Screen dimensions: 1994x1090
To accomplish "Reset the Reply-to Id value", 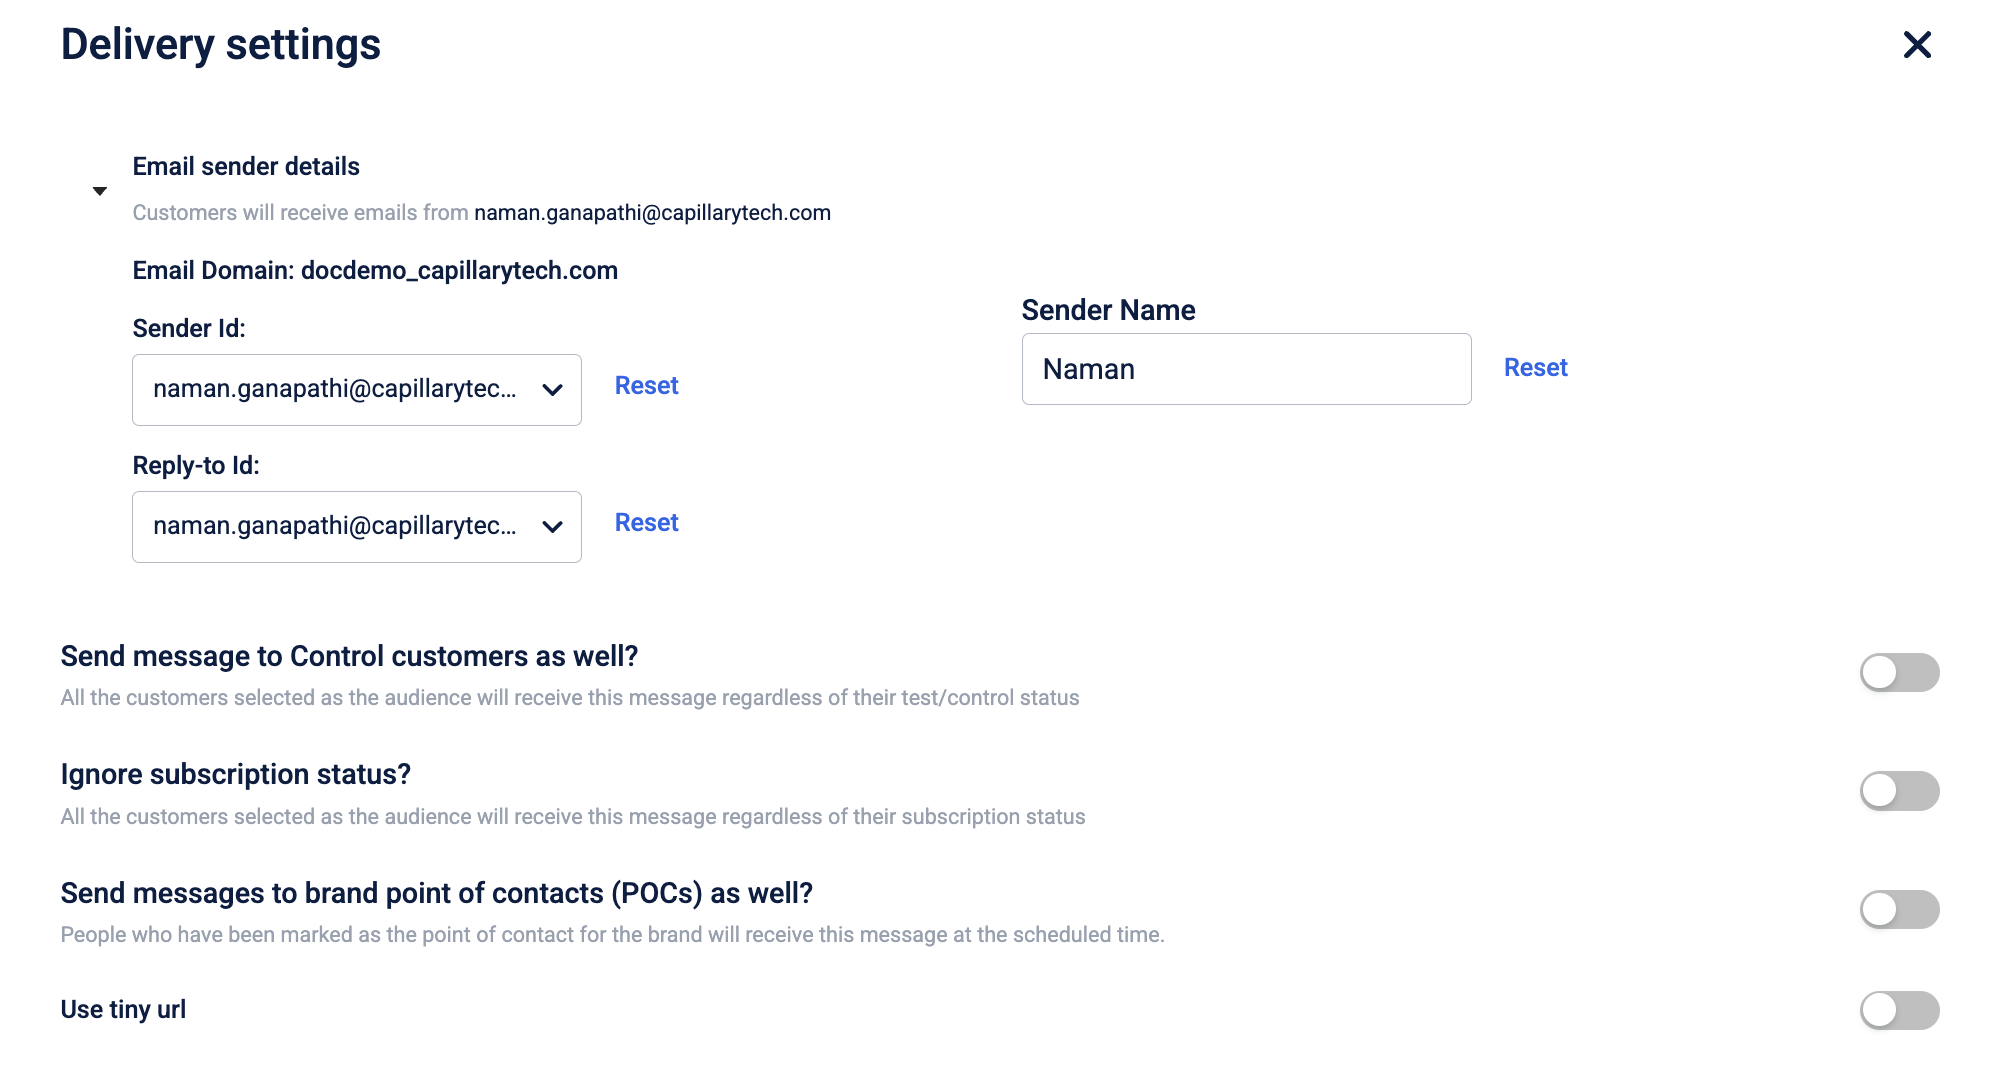I will (x=646, y=523).
